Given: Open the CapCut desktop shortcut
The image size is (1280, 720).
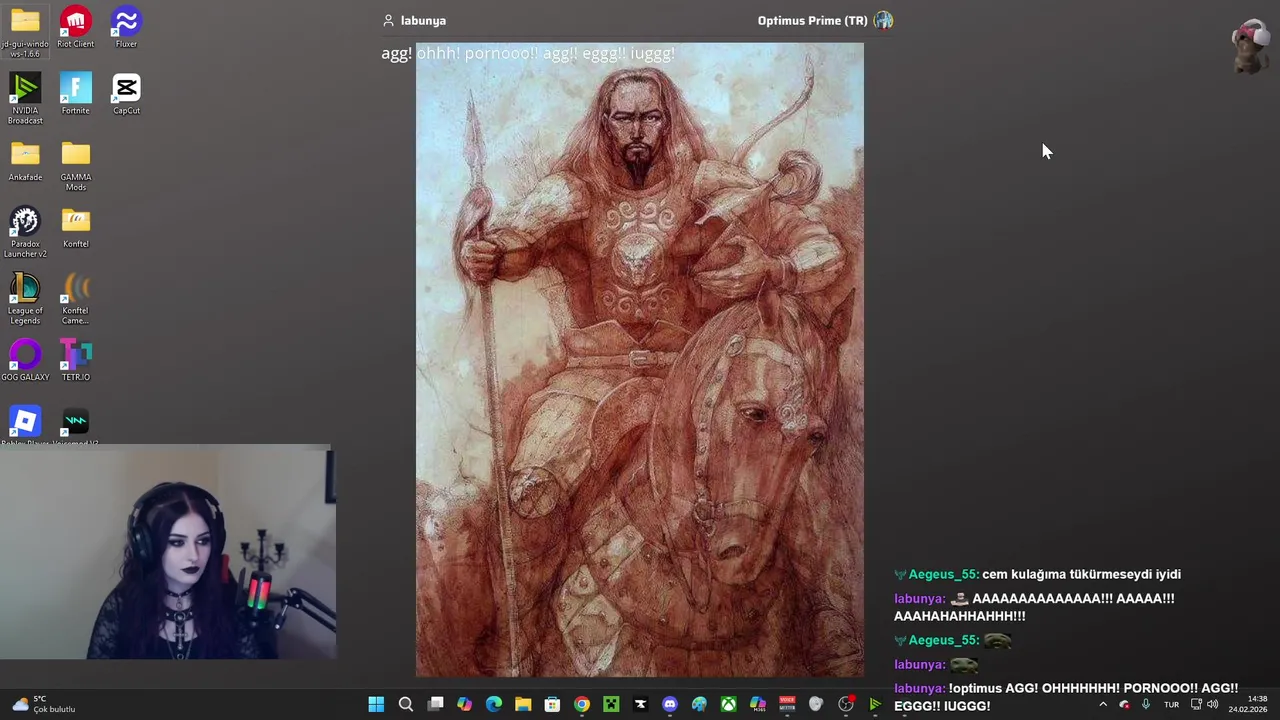Looking at the screenshot, I should tap(126, 93).
